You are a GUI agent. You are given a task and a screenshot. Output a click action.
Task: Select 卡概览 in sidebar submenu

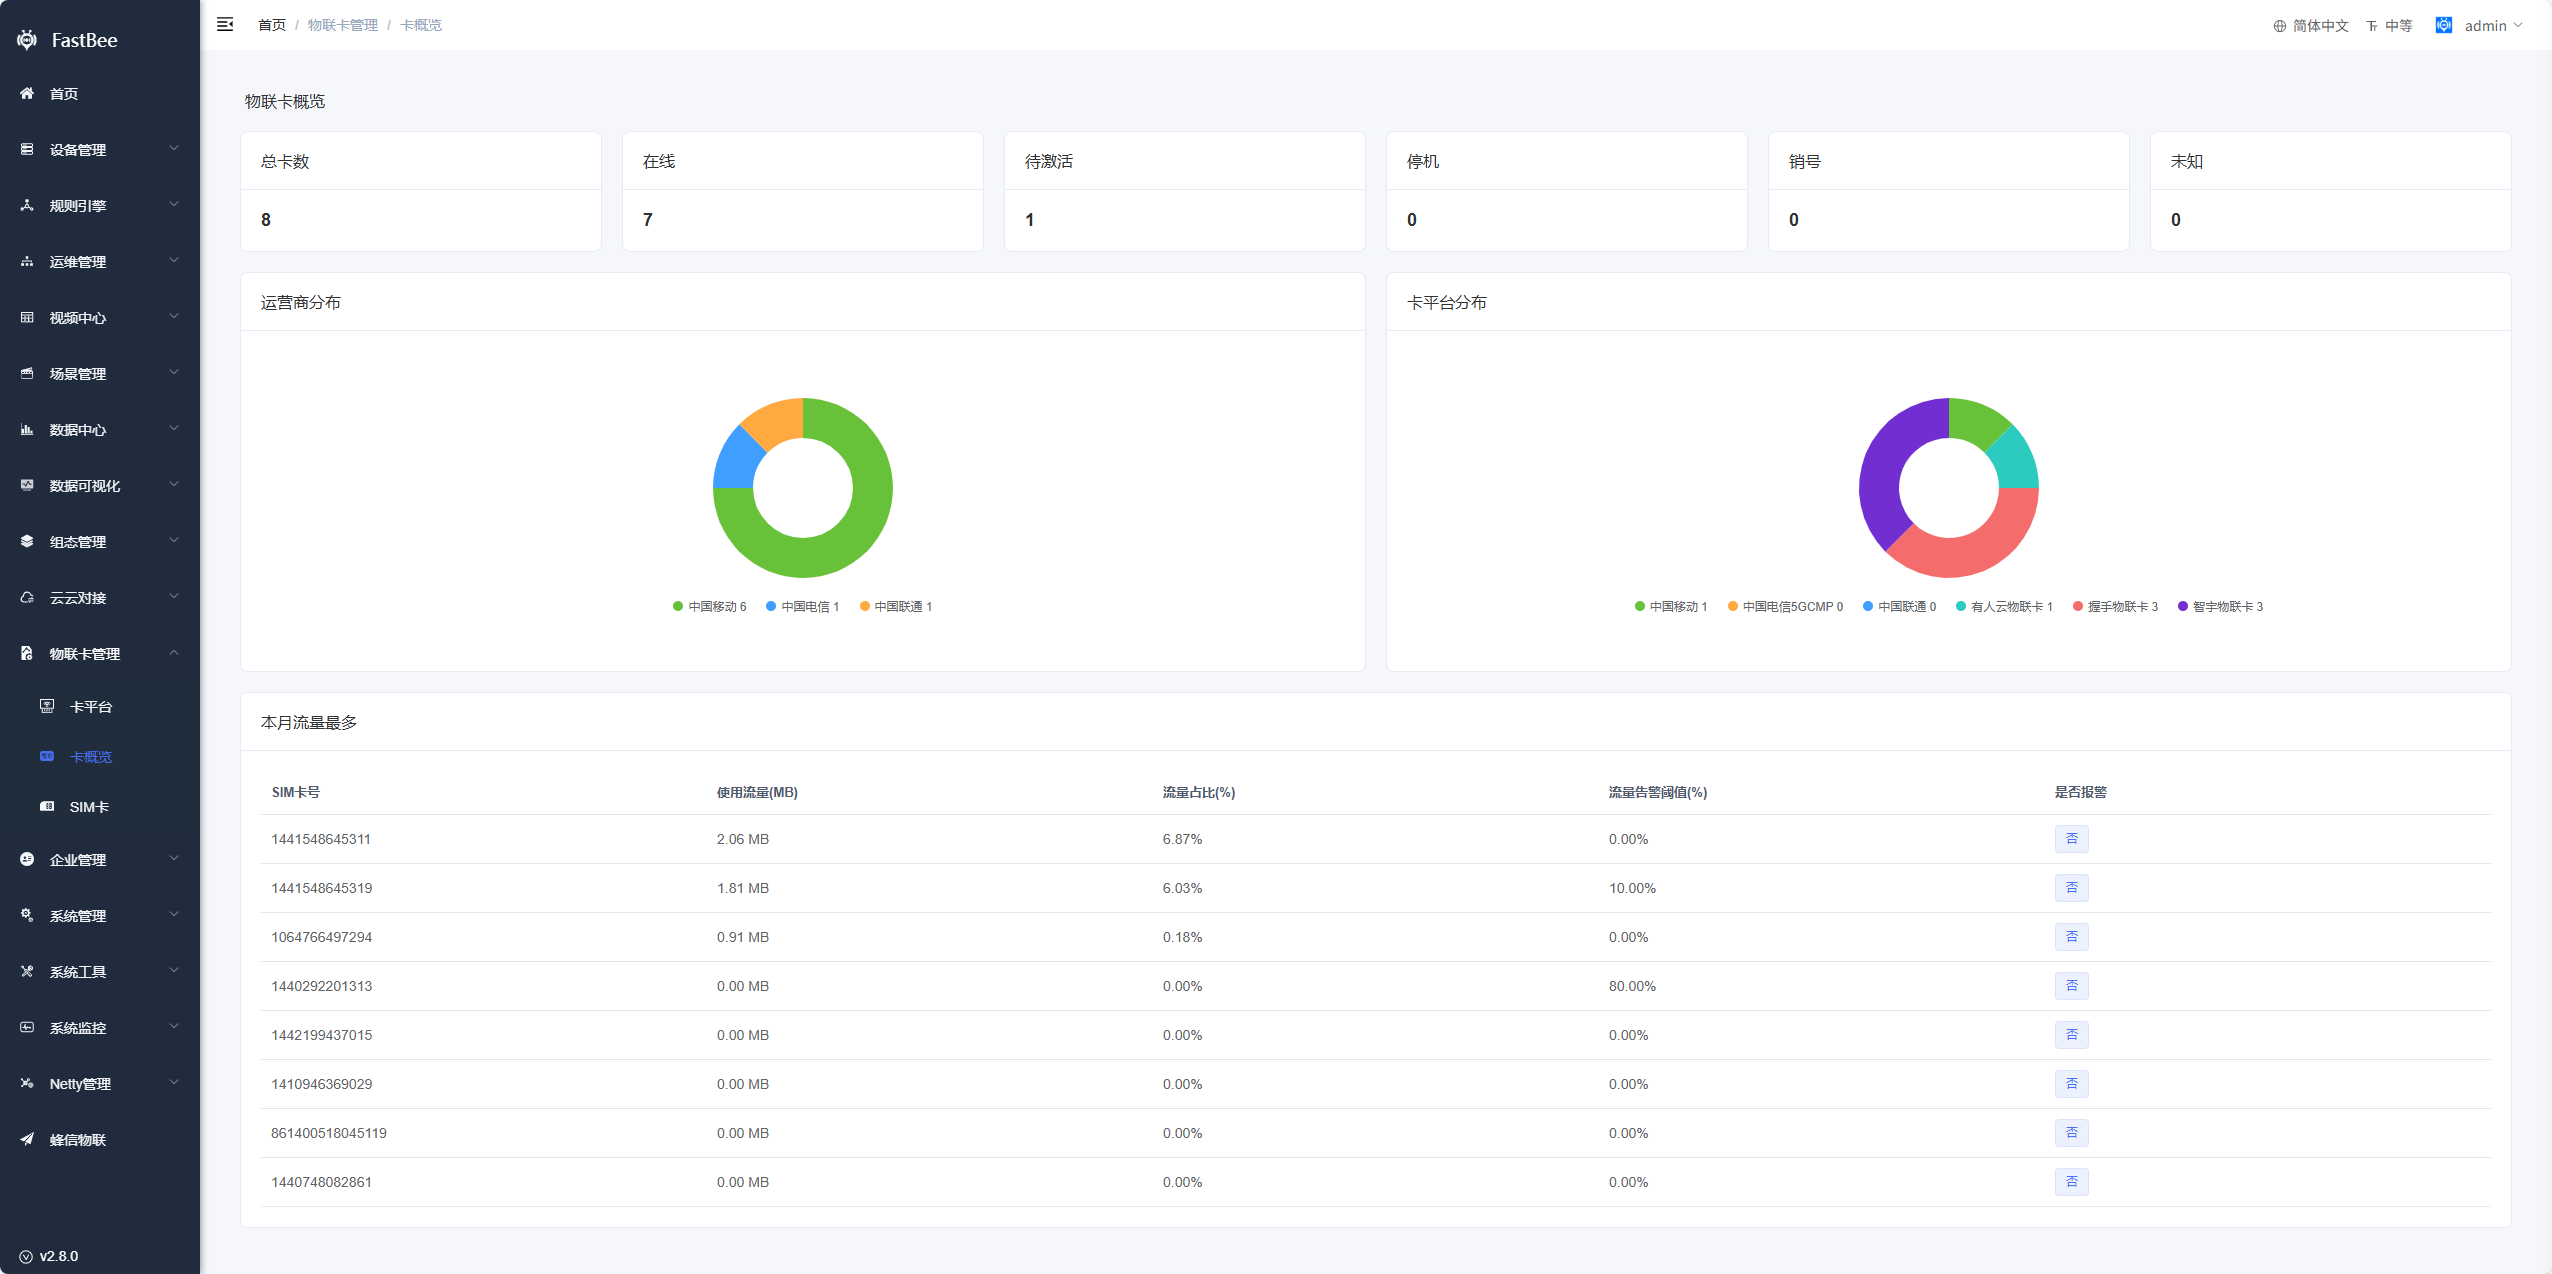point(90,757)
